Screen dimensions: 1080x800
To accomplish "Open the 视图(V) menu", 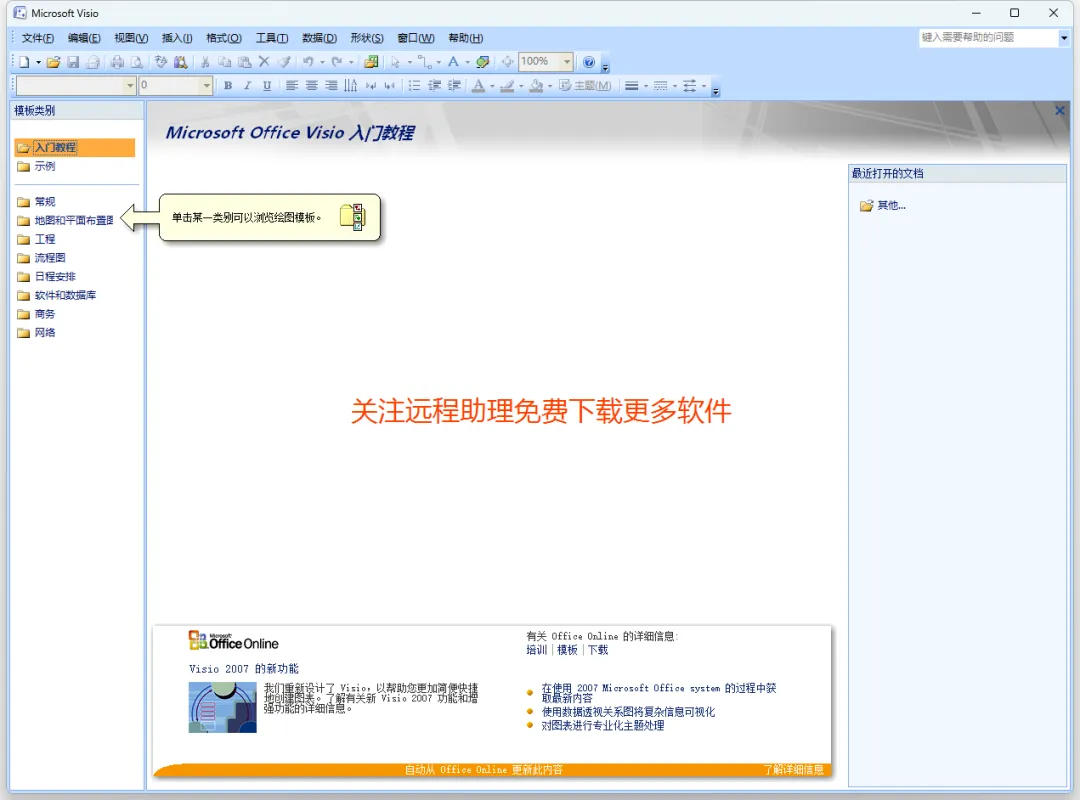I will [131, 38].
